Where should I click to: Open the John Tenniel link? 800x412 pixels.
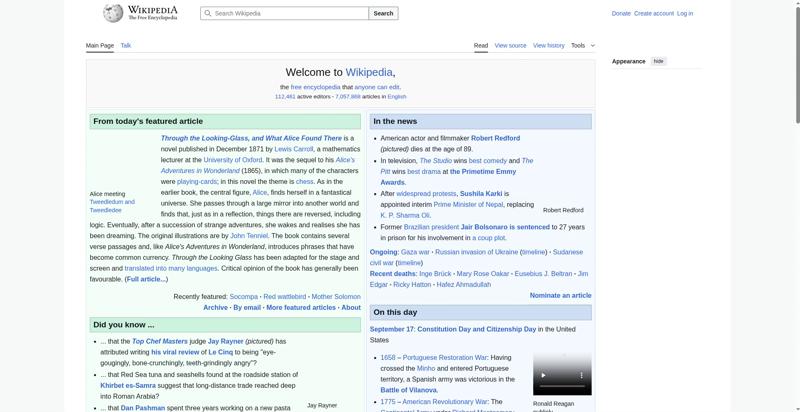coord(249,236)
